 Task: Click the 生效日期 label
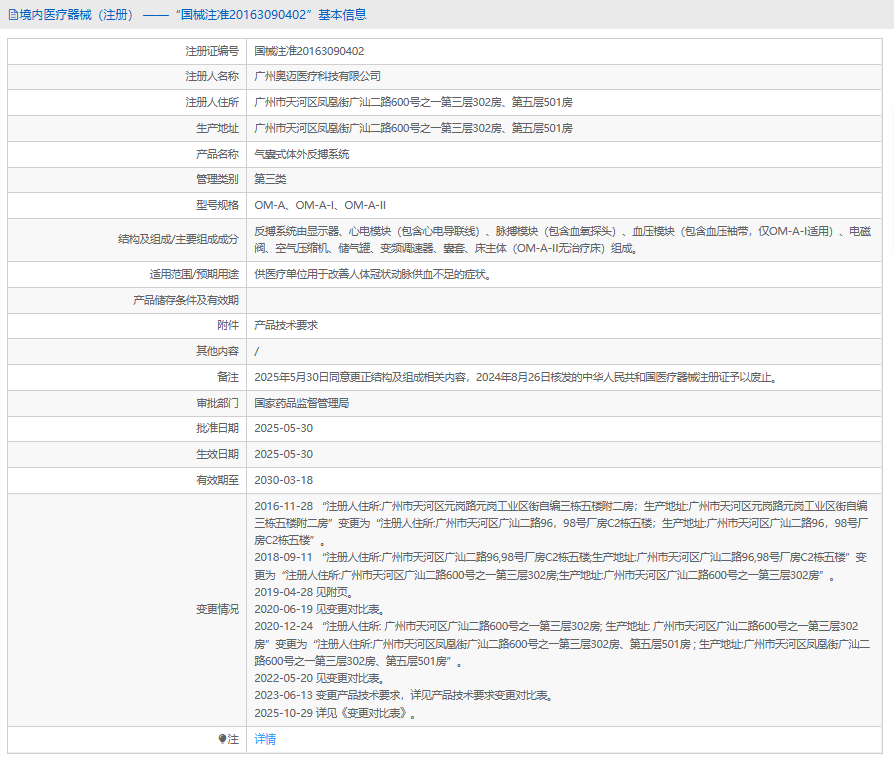coord(217,454)
